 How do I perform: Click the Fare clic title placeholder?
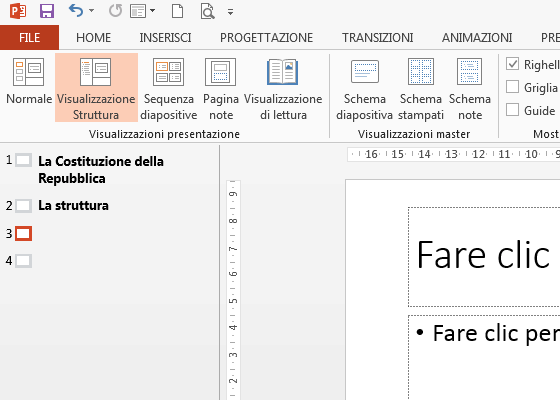click(x=484, y=256)
